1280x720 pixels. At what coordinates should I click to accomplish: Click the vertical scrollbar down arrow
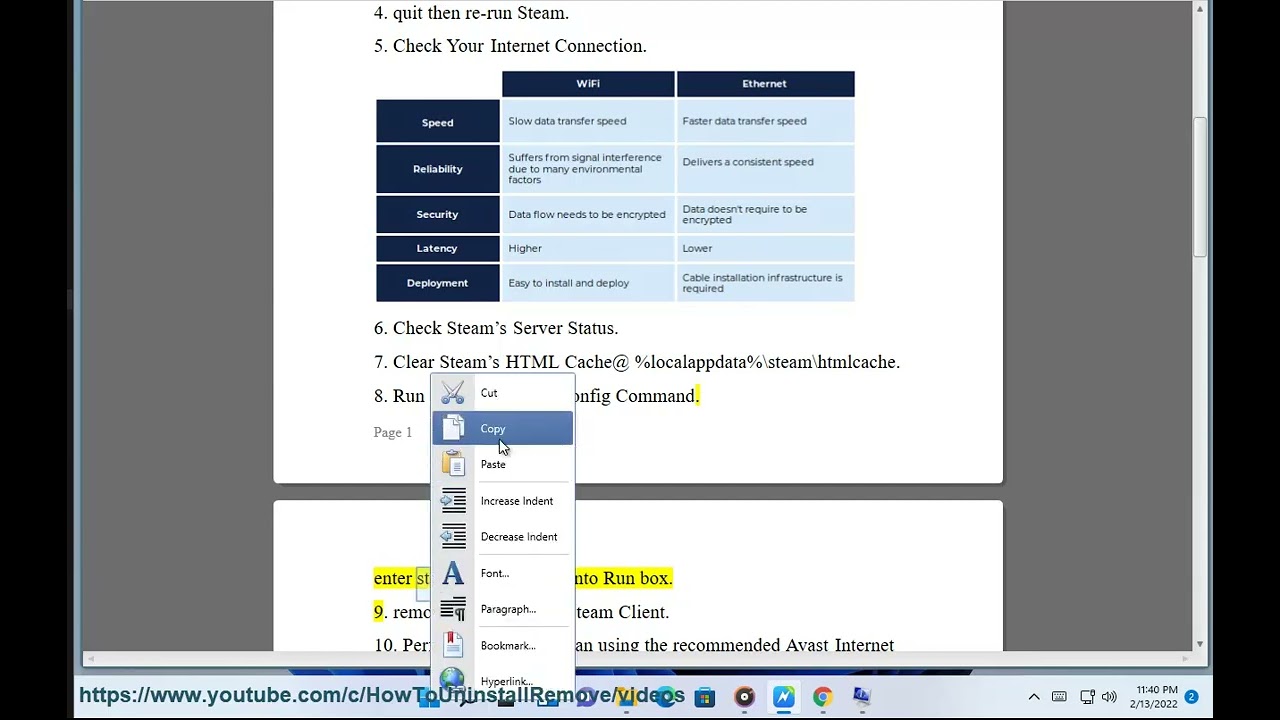pos(1200,643)
